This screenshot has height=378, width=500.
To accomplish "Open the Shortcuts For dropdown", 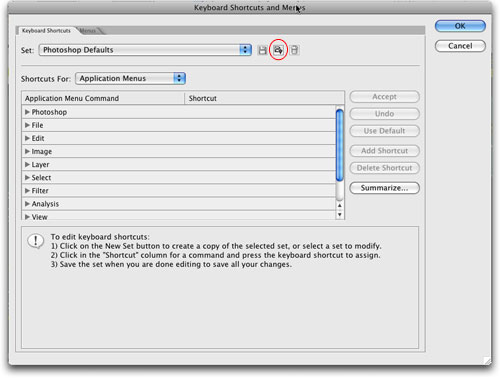I will tap(130, 78).
